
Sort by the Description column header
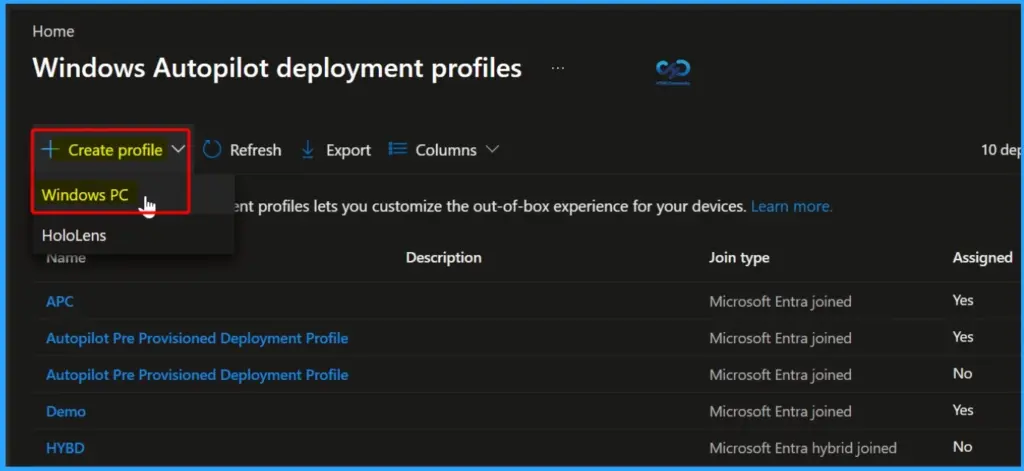pyautogui.click(x=444, y=258)
